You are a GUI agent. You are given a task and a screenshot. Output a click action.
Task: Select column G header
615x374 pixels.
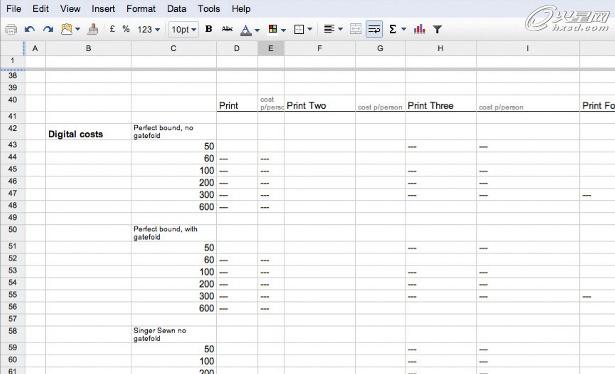pyautogui.click(x=380, y=48)
